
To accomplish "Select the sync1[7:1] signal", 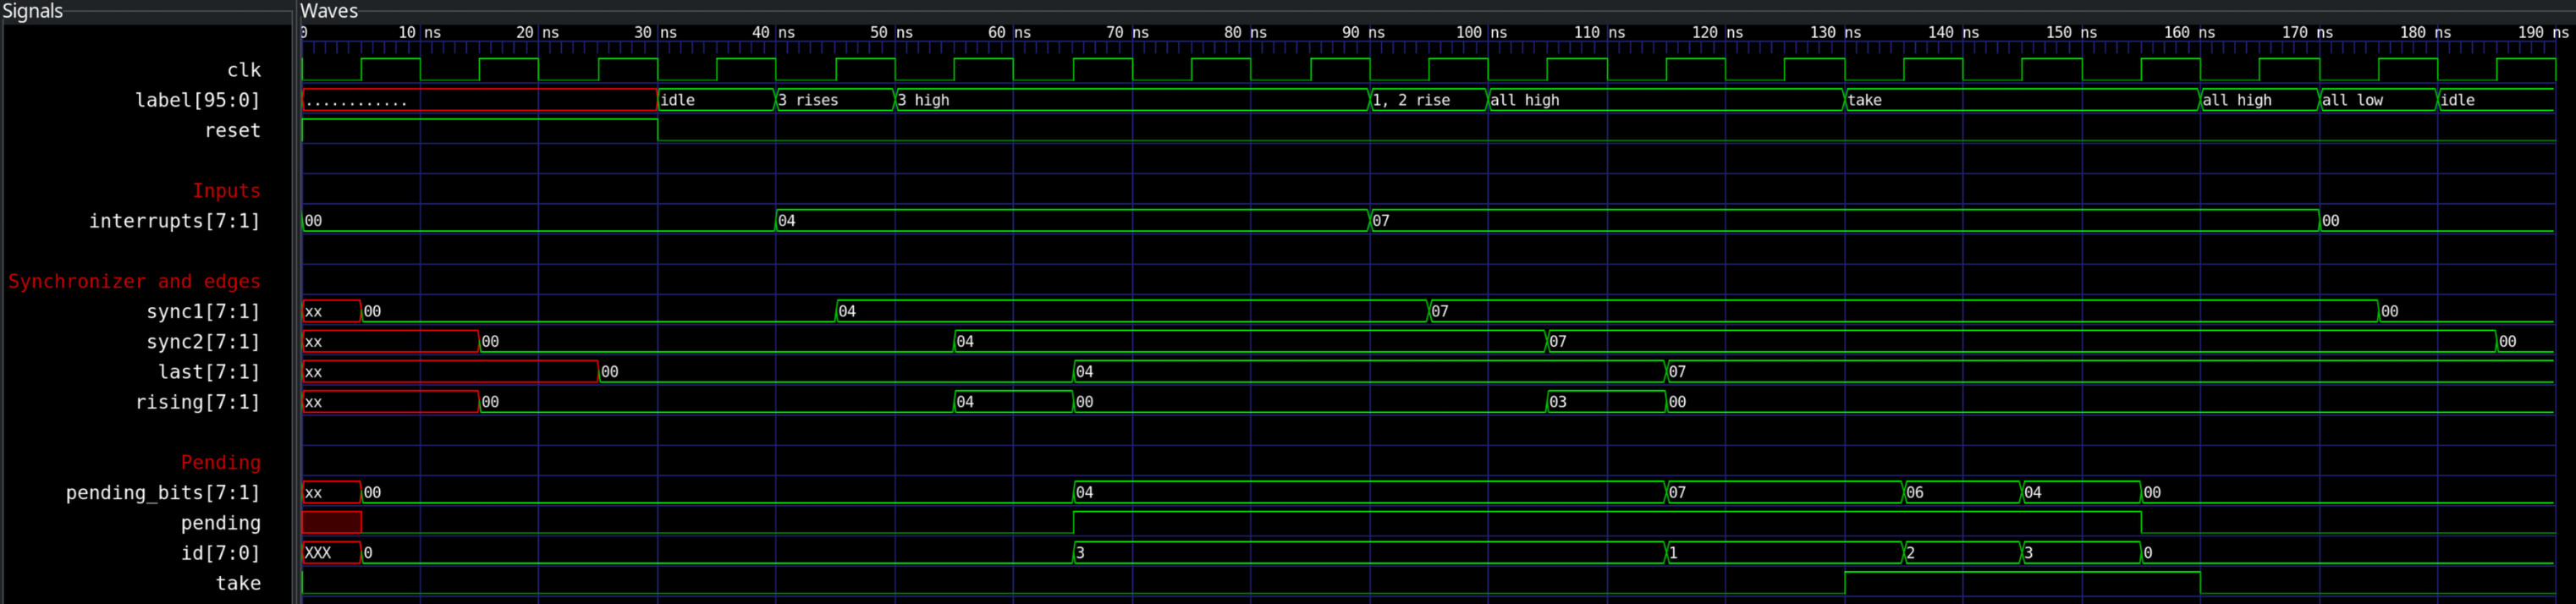I will [x=203, y=311].
